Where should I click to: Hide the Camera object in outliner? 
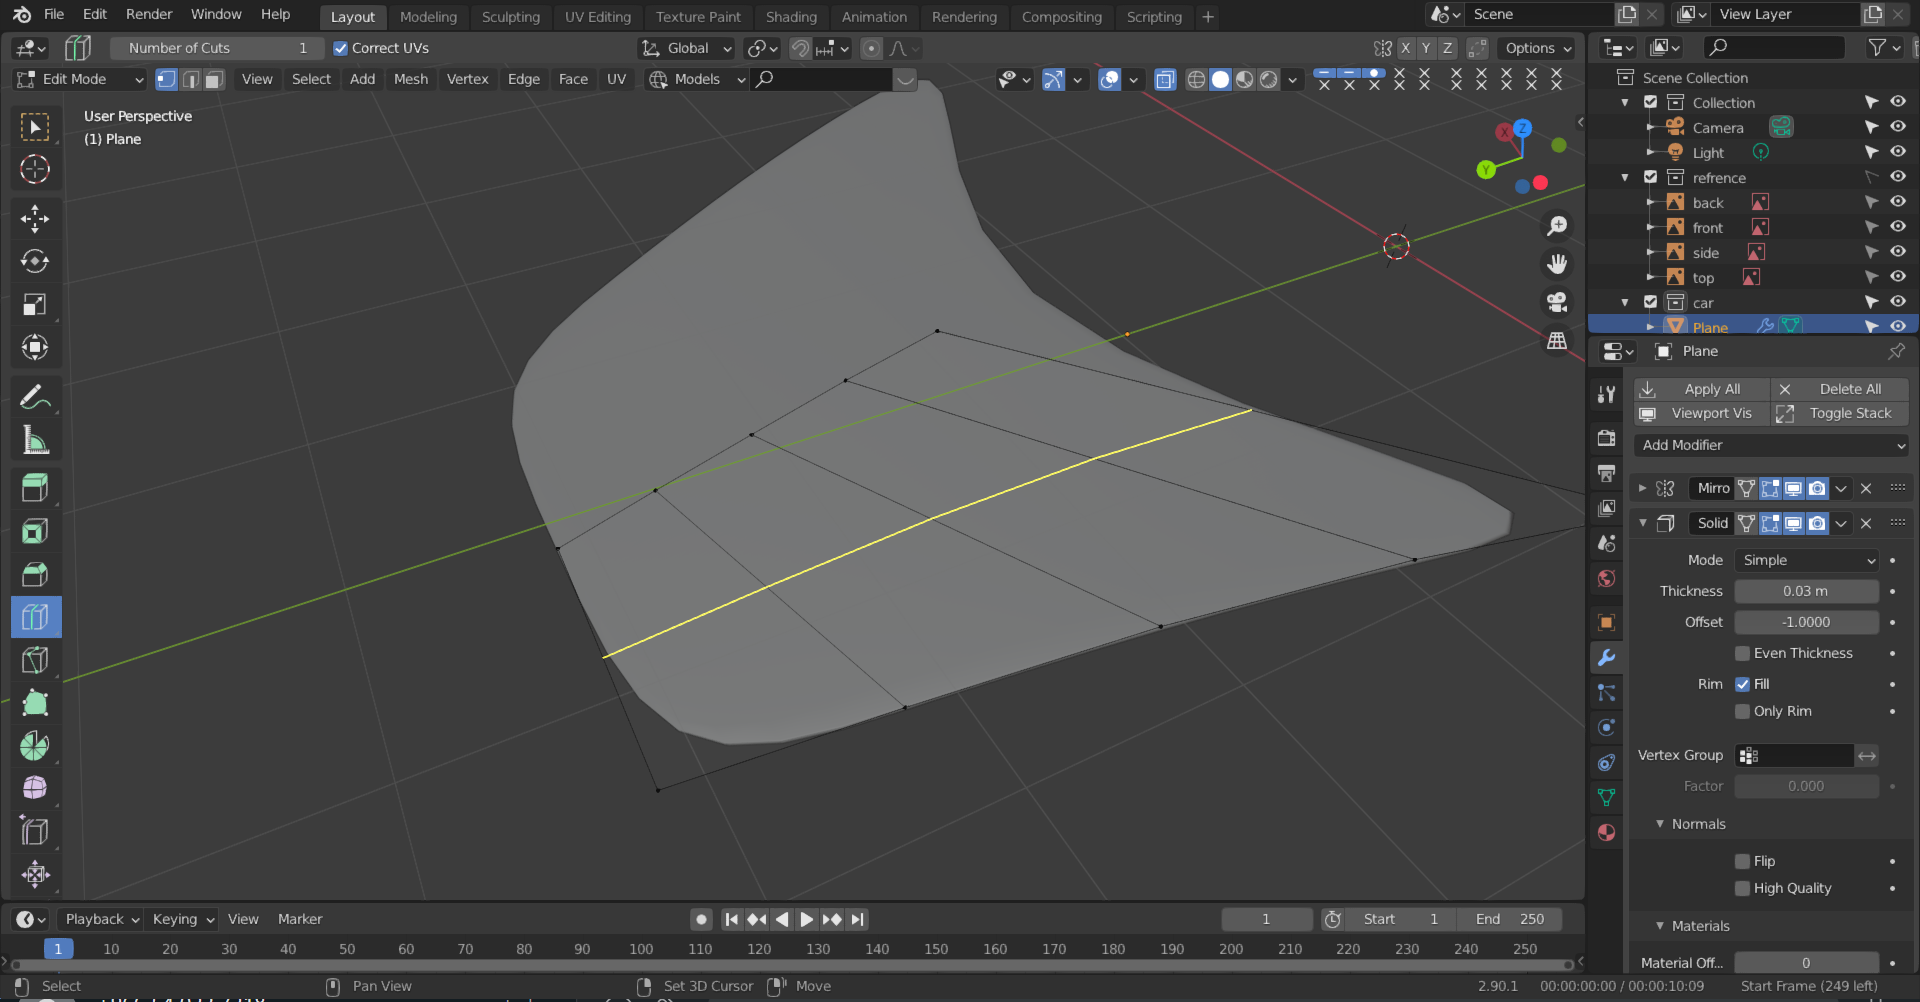point(1898,127)
